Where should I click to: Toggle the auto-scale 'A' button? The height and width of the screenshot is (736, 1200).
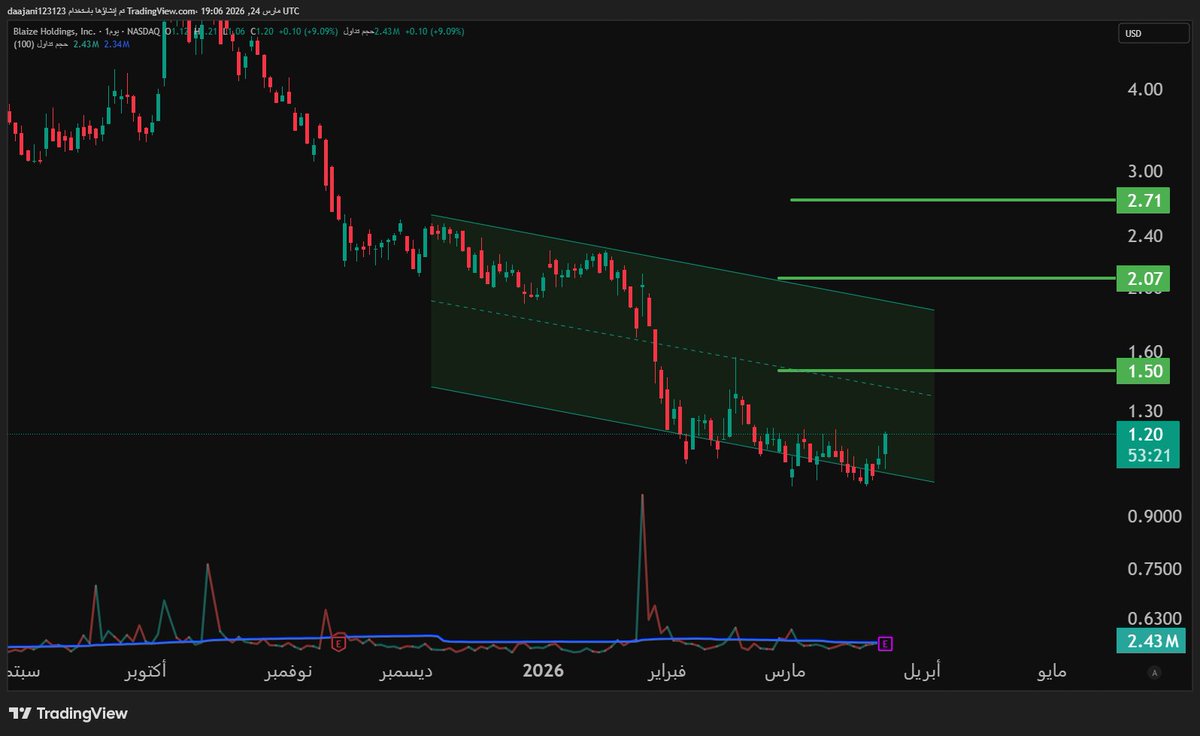[1155, 672]
